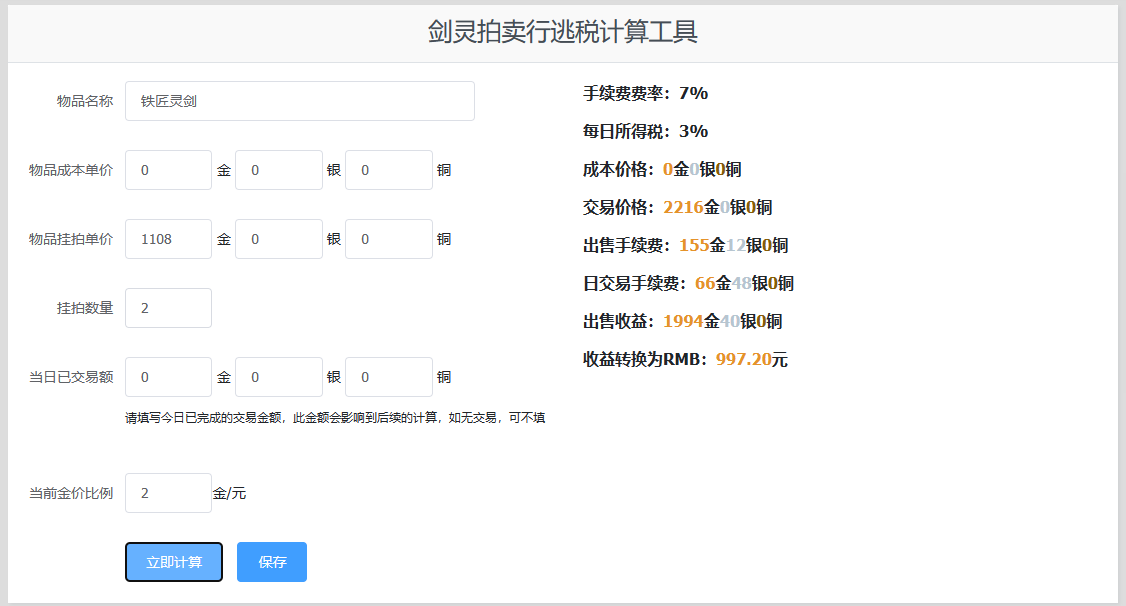This screenshot has width=1126, height=606.
Task: Click the 保存 save button
Action: [272, 561]
